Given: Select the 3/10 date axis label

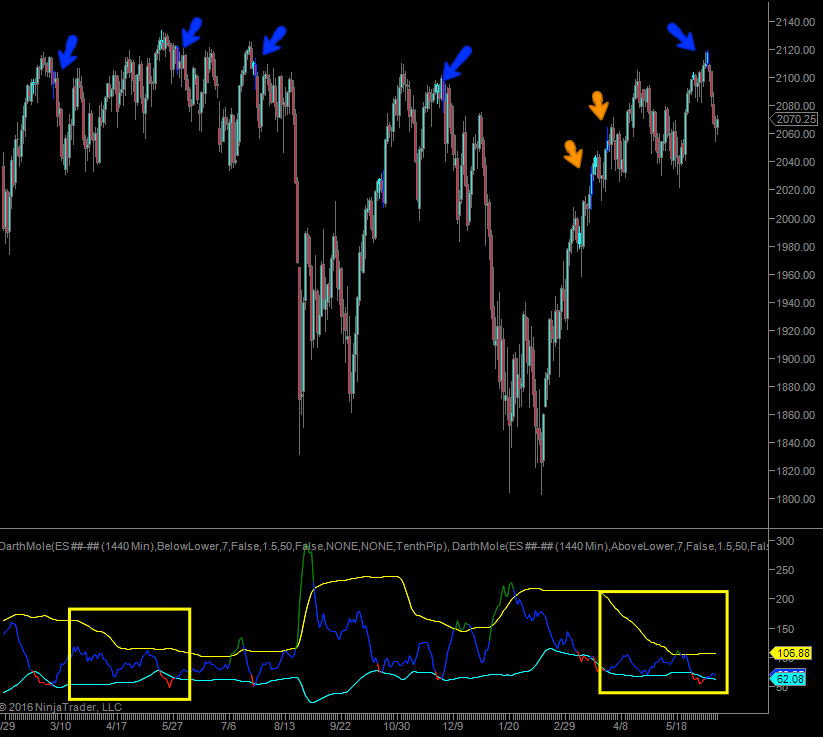Looking at the screenshot, I should (60, 727).
